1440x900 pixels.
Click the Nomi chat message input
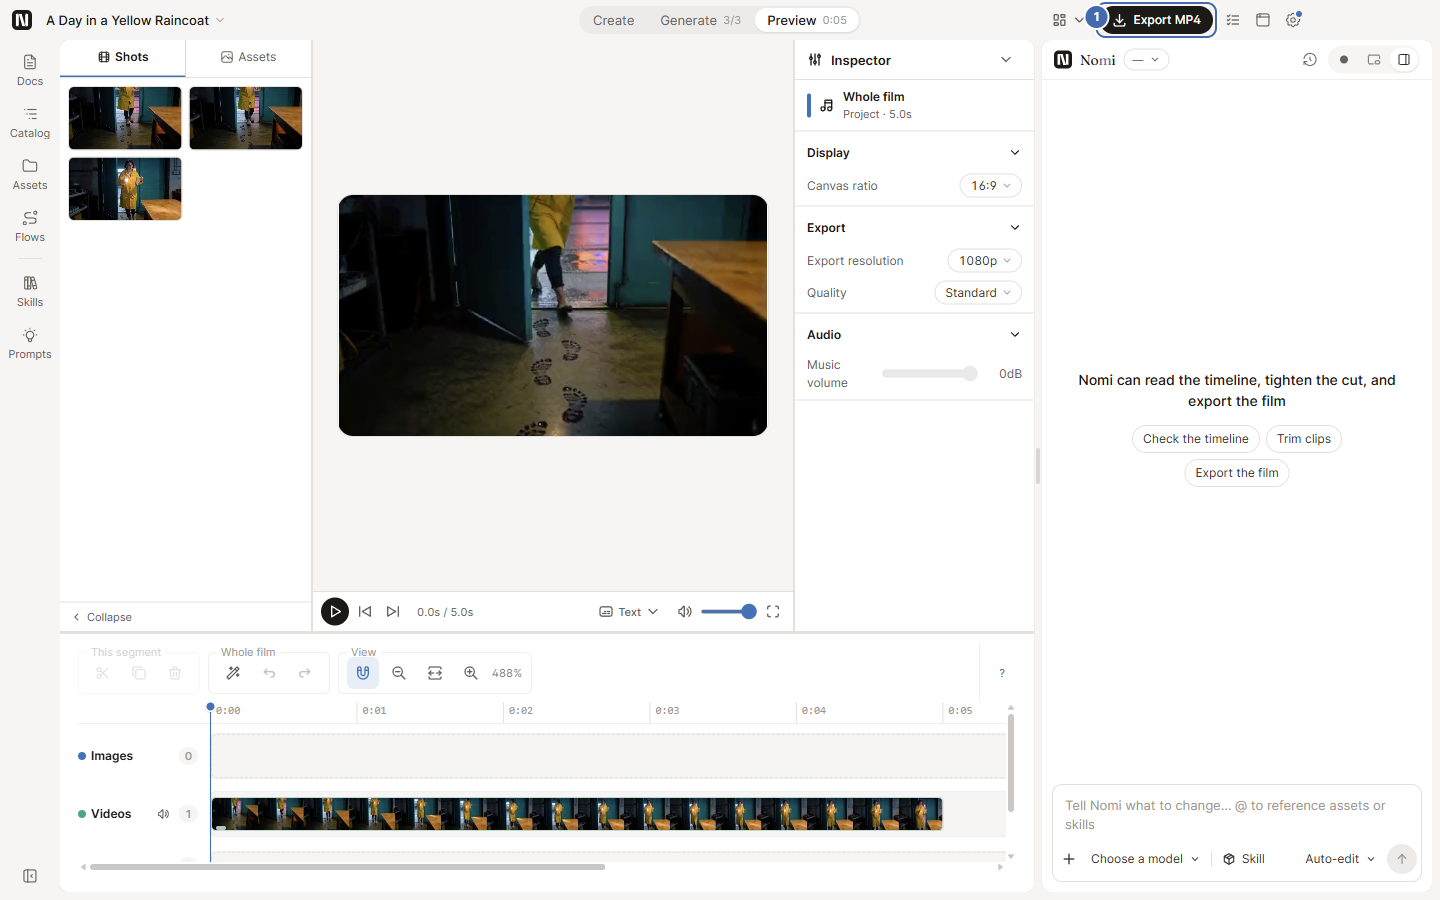1236,815
